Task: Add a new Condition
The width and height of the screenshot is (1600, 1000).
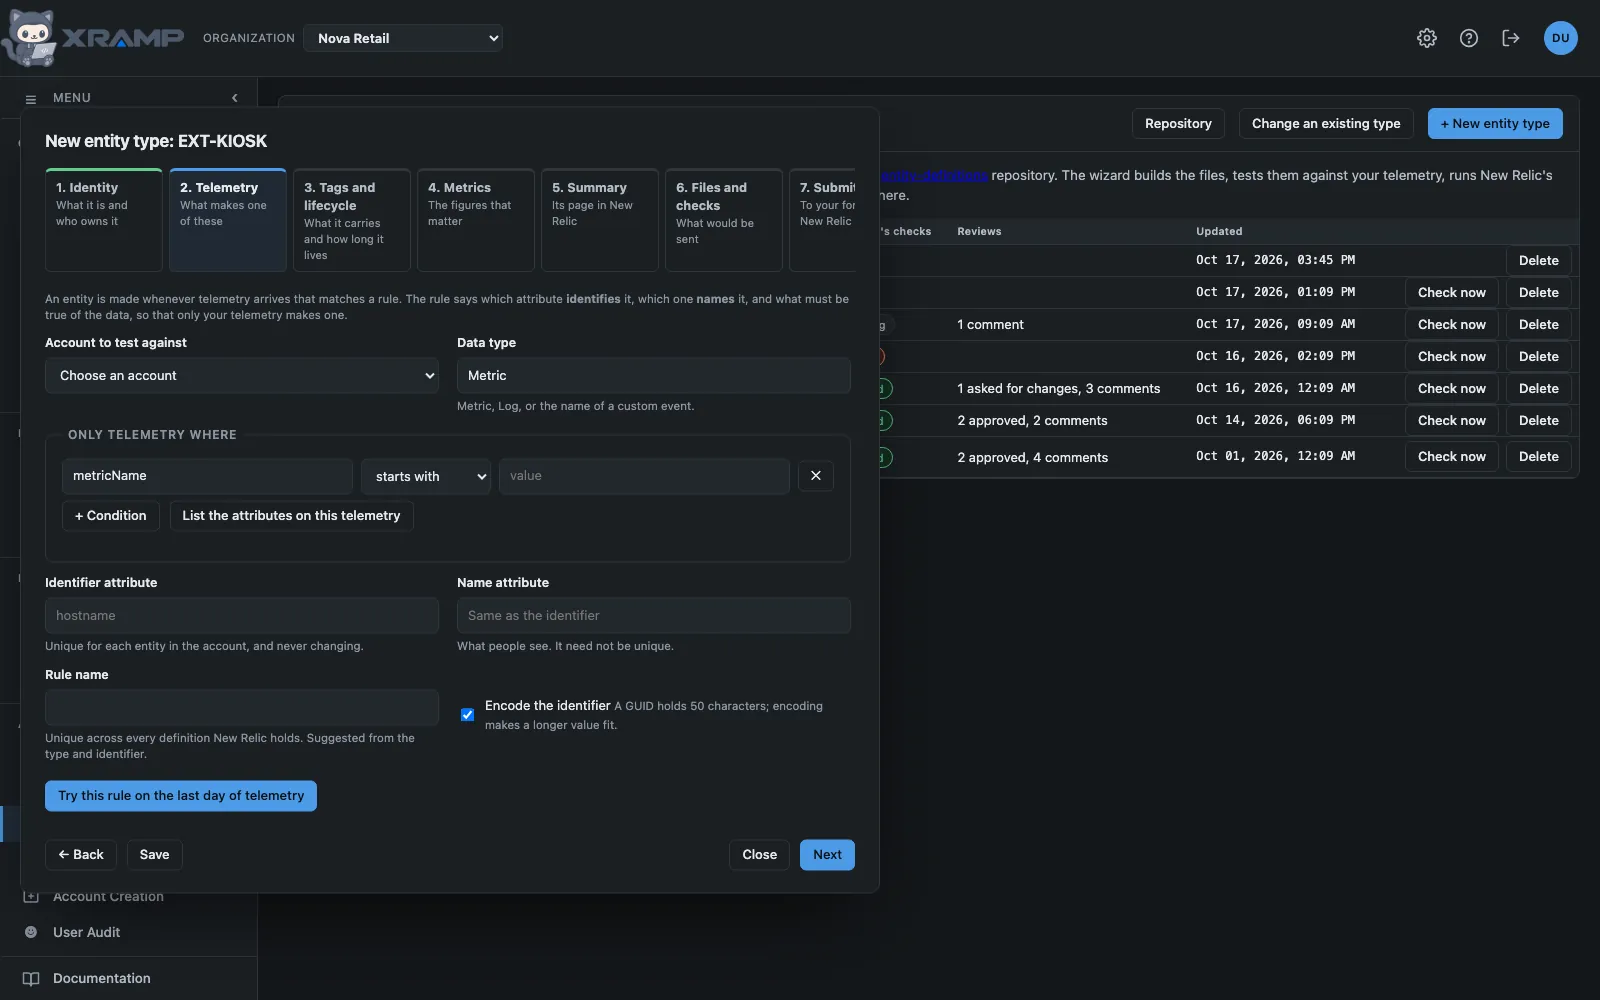Action: click(x=111, y=516)
